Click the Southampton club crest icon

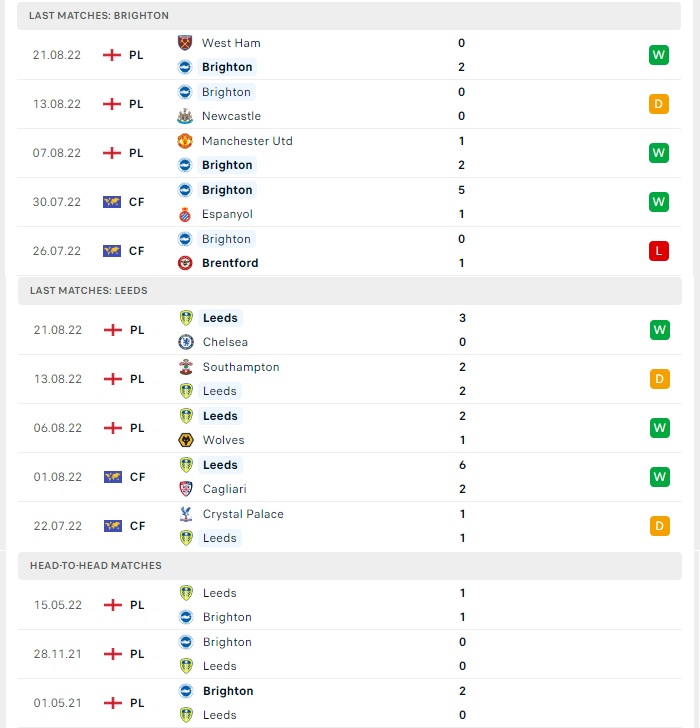click(x=186, y=367)
